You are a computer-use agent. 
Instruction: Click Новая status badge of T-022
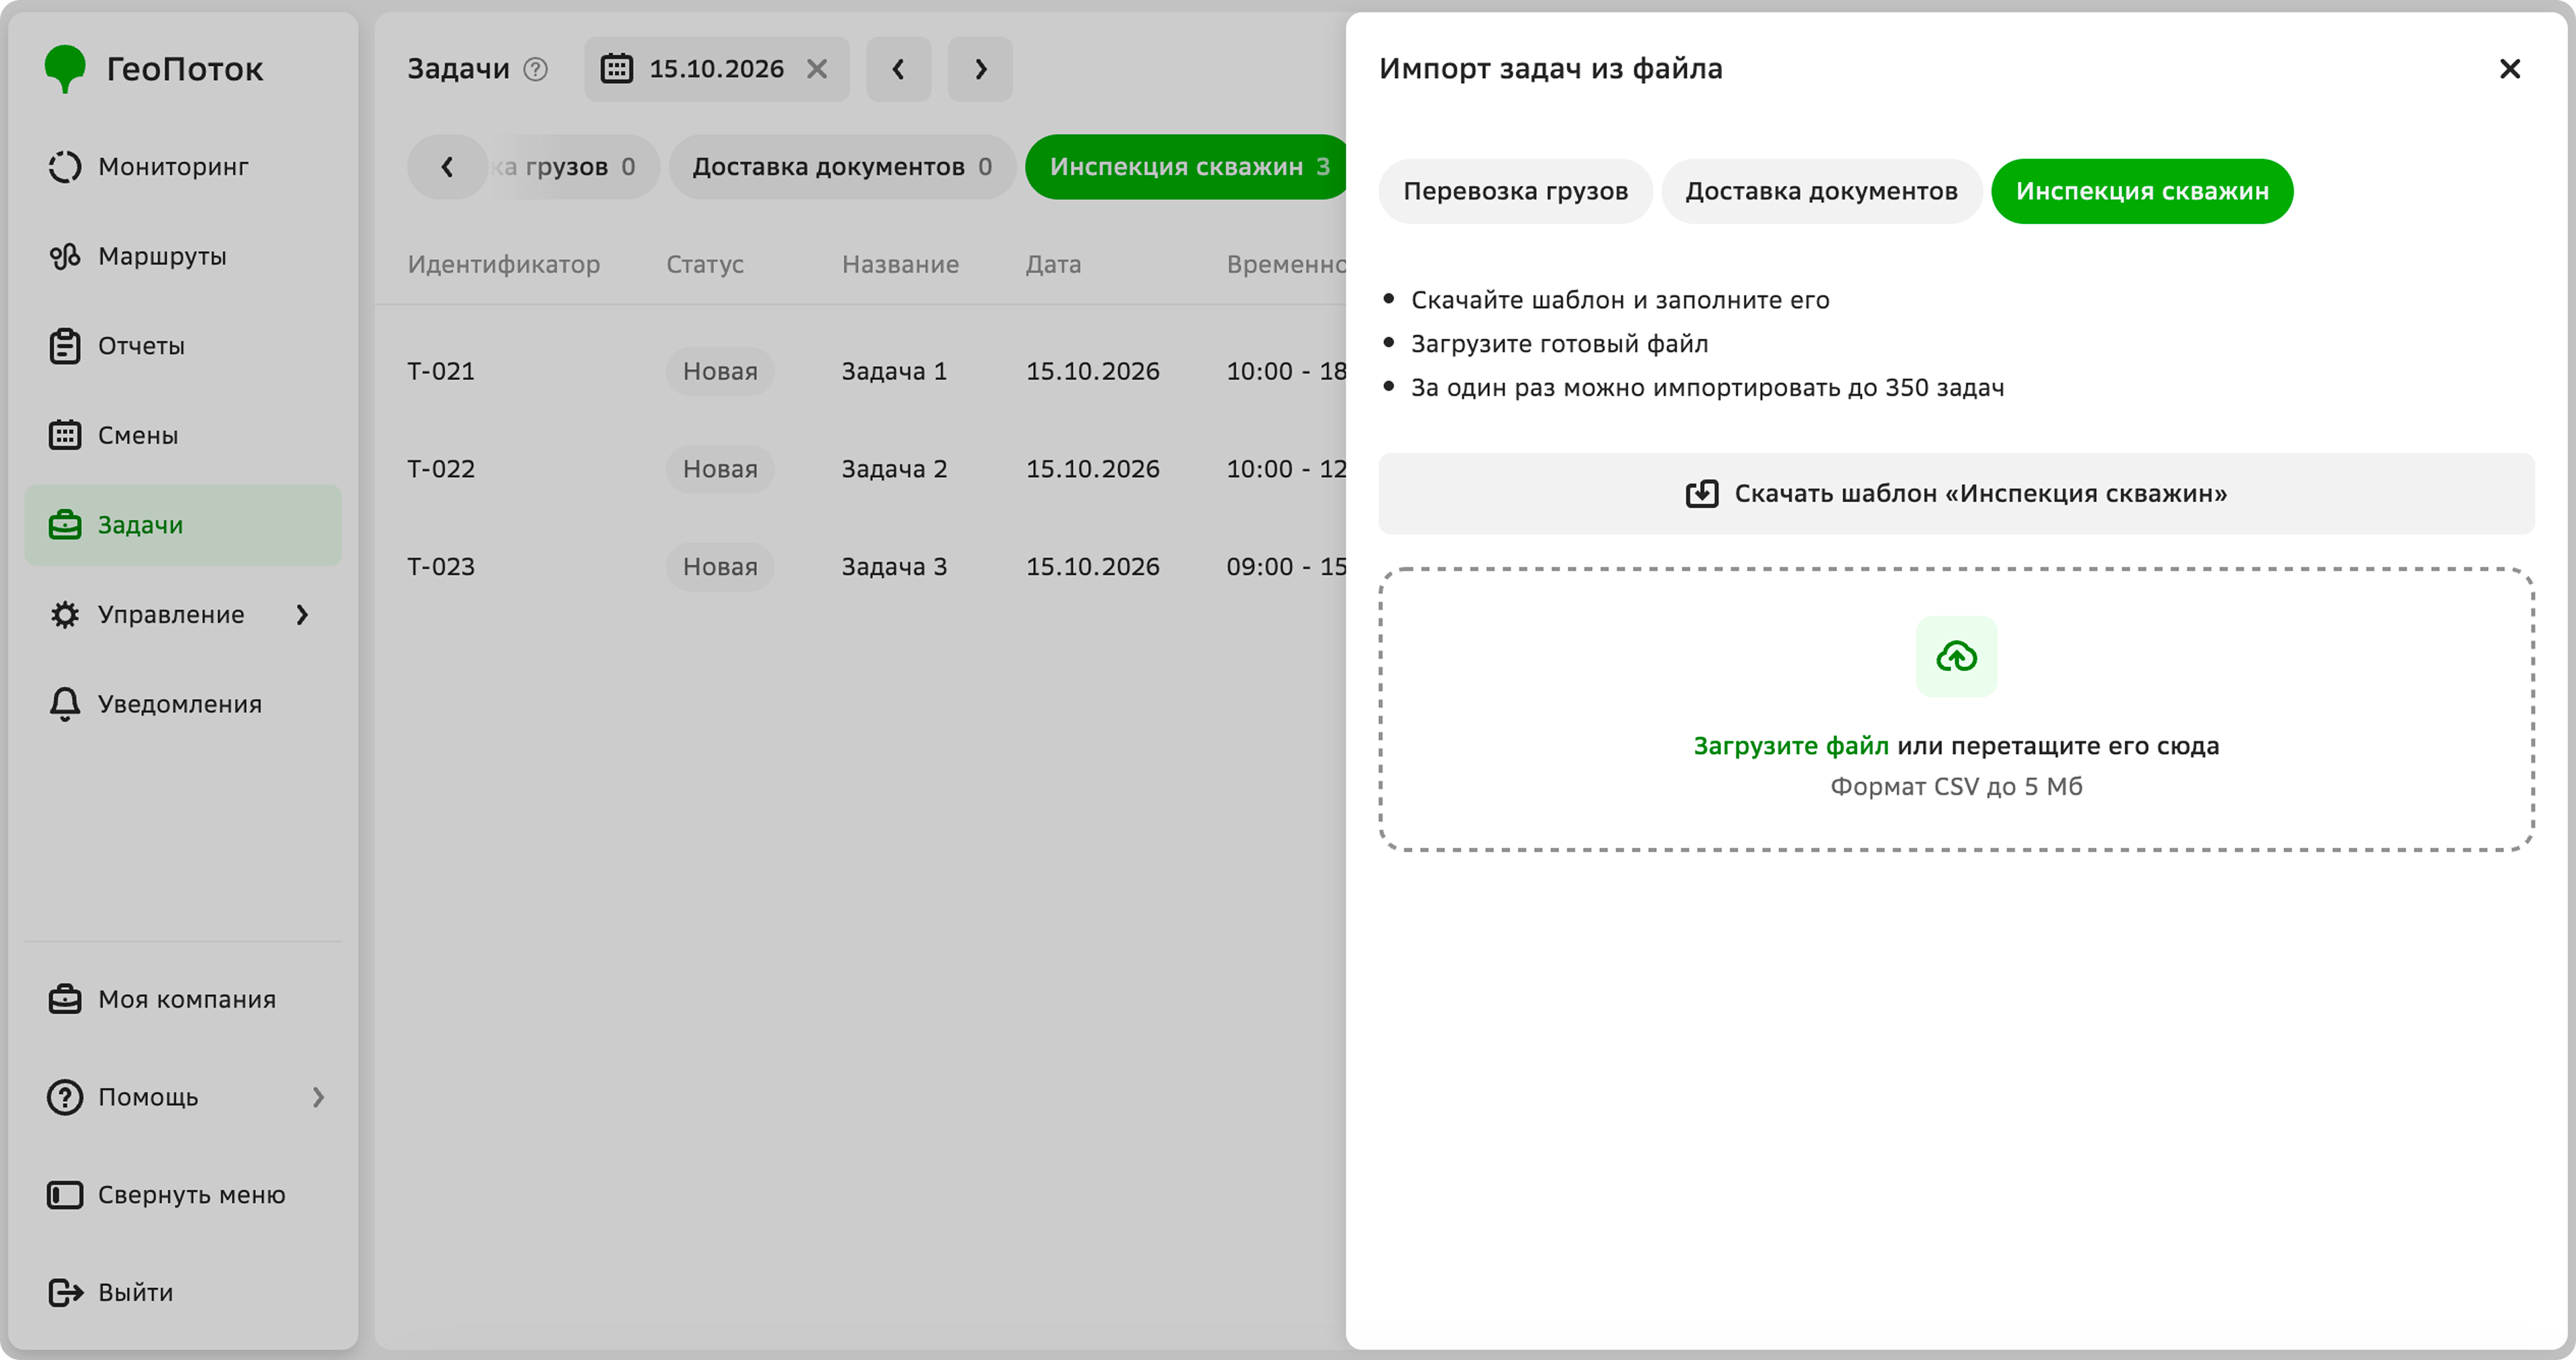click(x=720, y=469)
